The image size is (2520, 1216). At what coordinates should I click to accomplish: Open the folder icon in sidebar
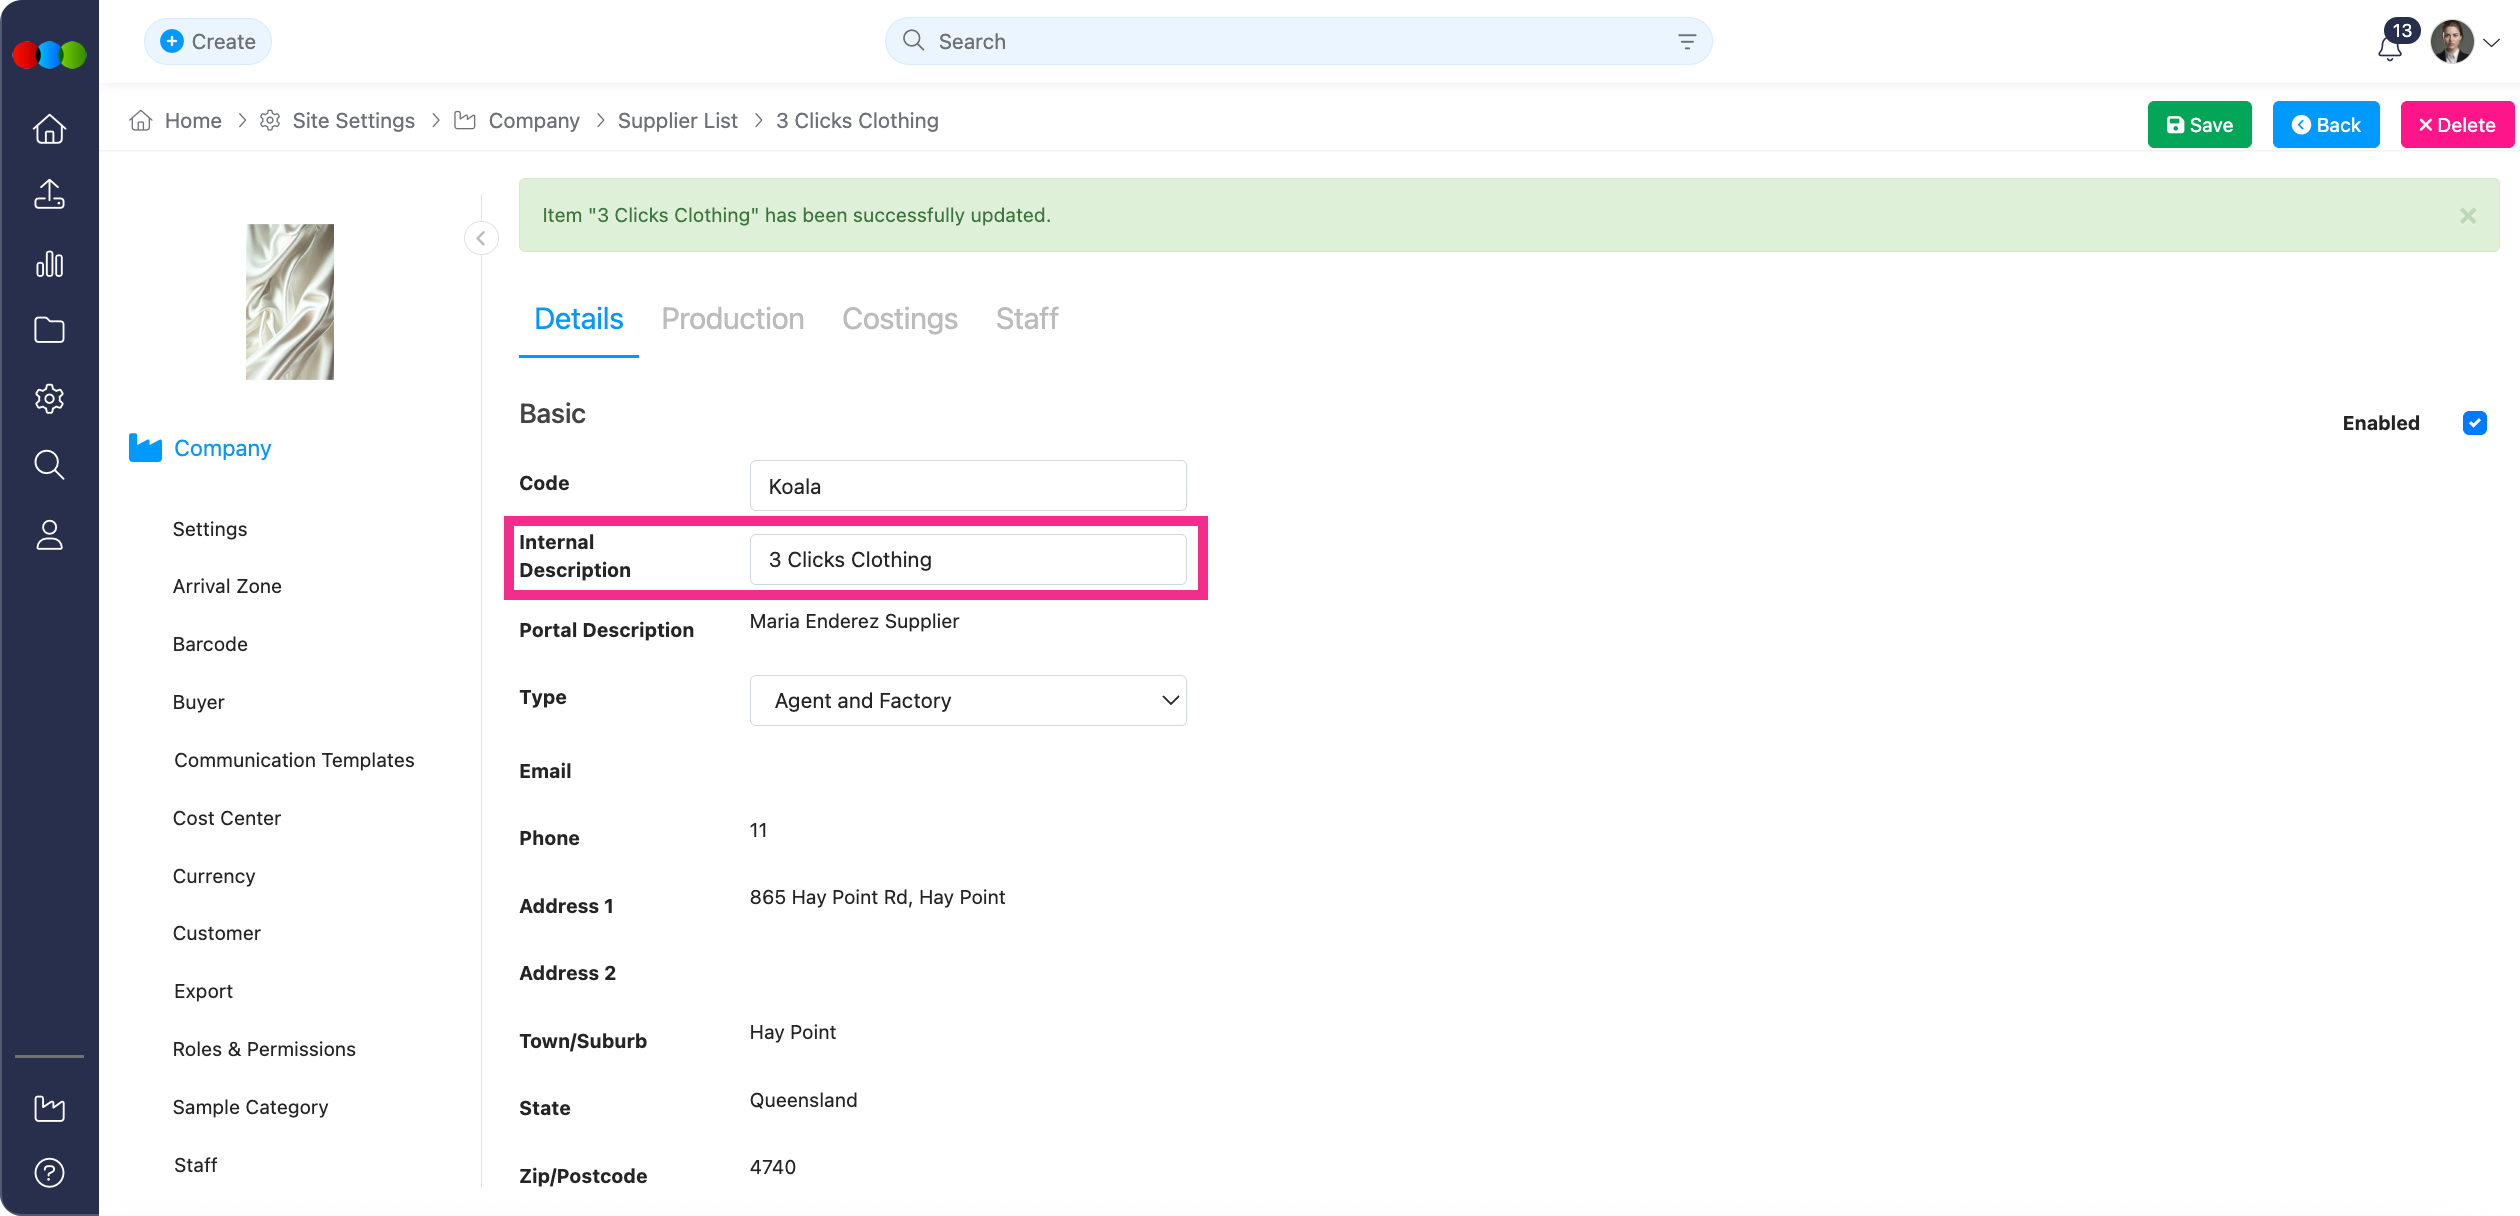[49, 330]
